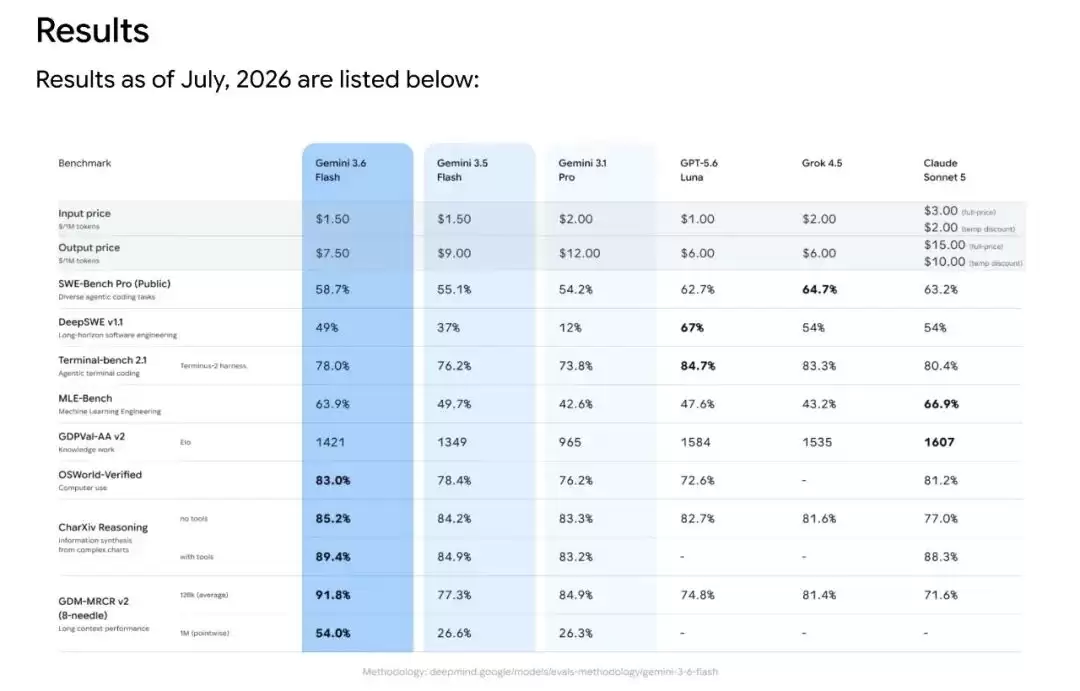
Task: Click the Gemini 3.5 Flash column header
Action: tap(461, 170)
